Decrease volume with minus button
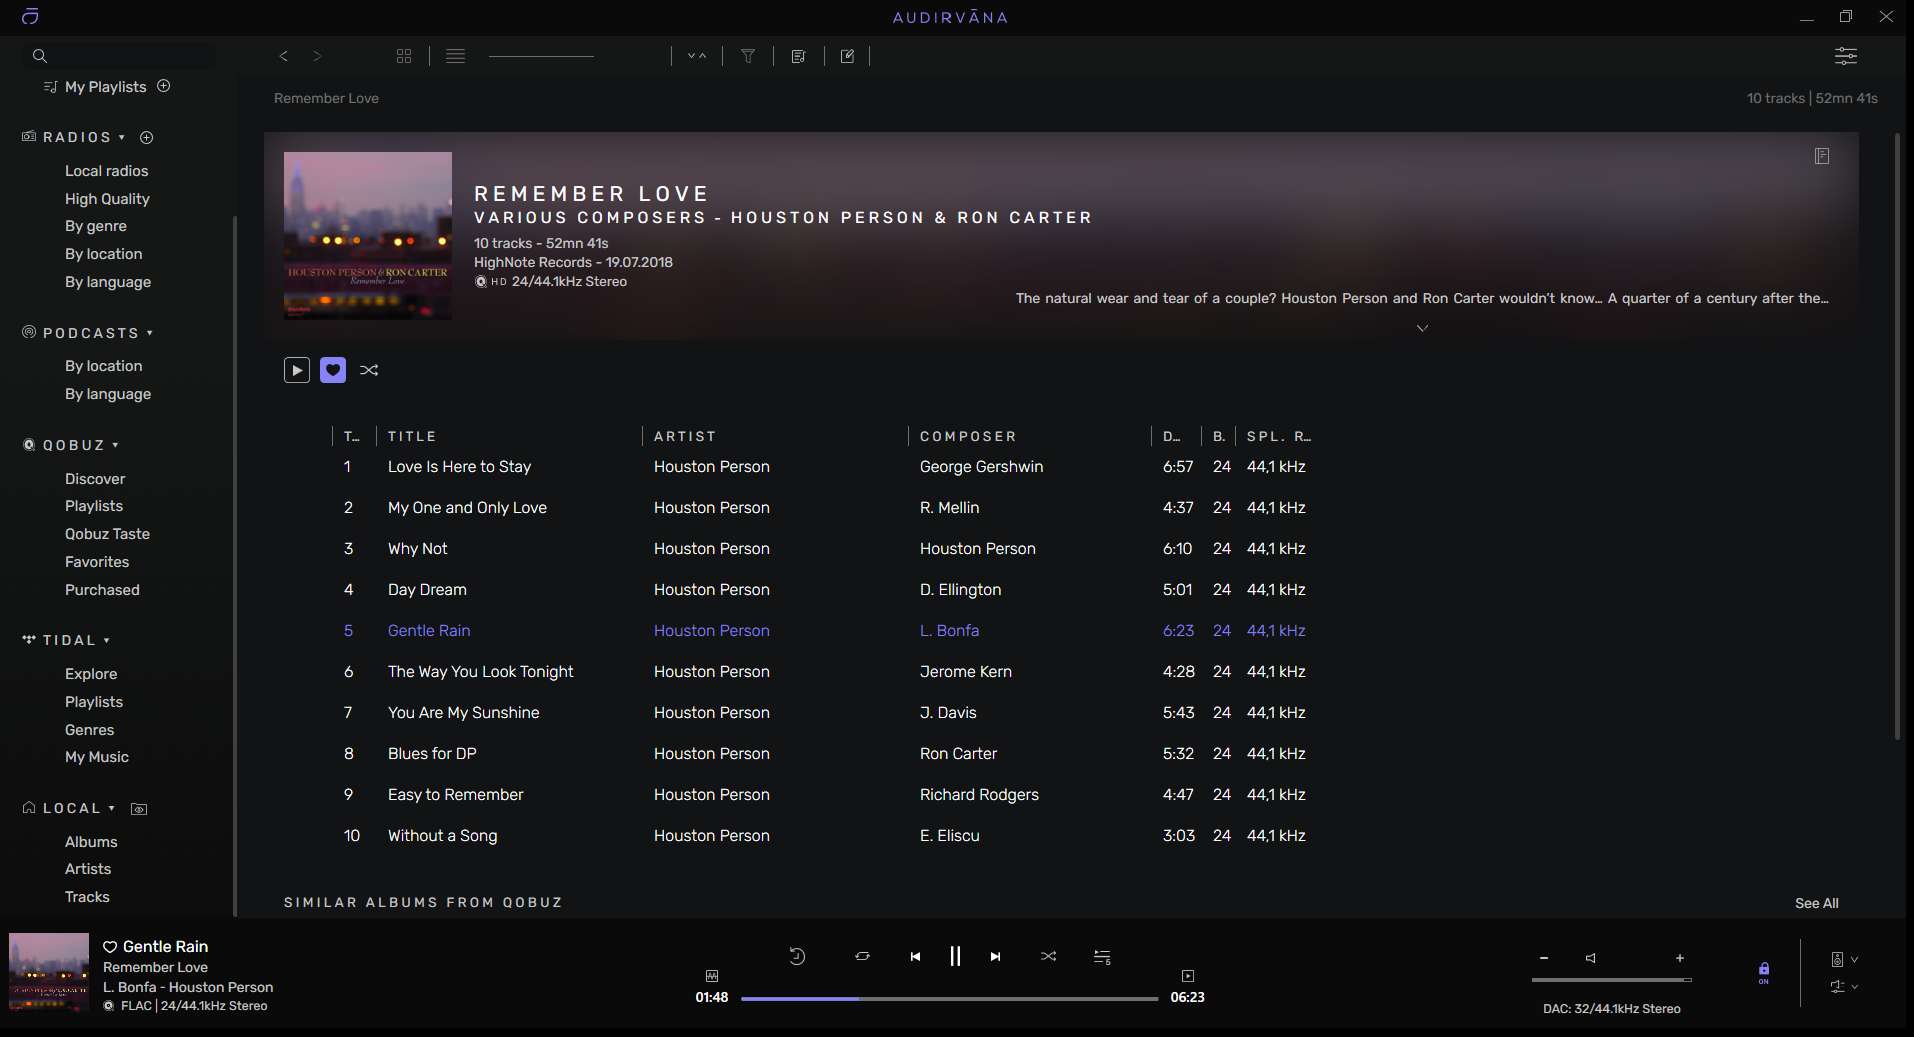 tap(1544, 958)
